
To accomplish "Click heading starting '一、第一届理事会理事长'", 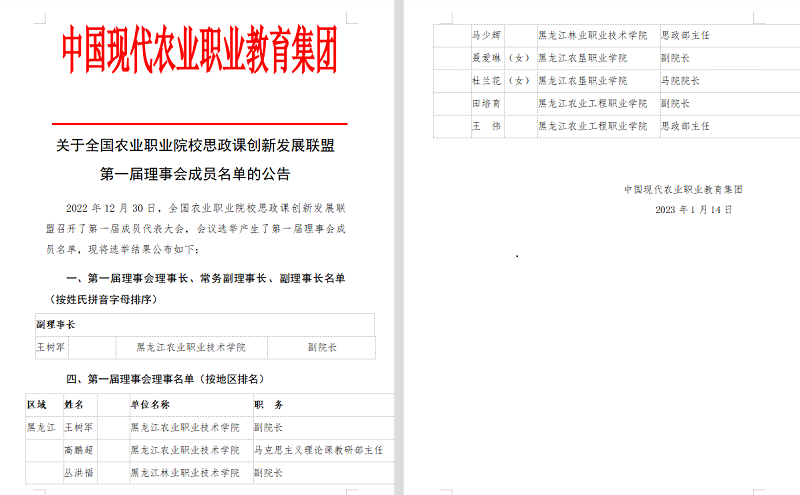I will [x=206, y=279].
